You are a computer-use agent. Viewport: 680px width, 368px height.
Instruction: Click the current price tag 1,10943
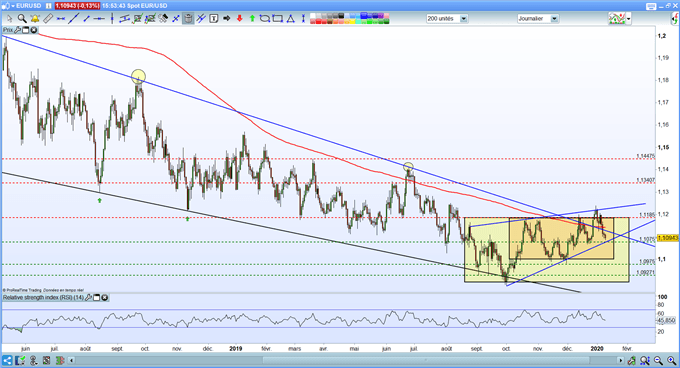668,238
